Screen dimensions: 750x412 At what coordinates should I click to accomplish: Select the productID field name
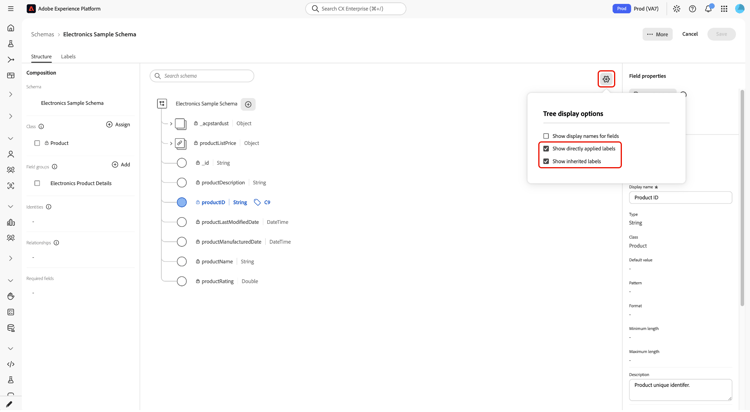(213, 202)
